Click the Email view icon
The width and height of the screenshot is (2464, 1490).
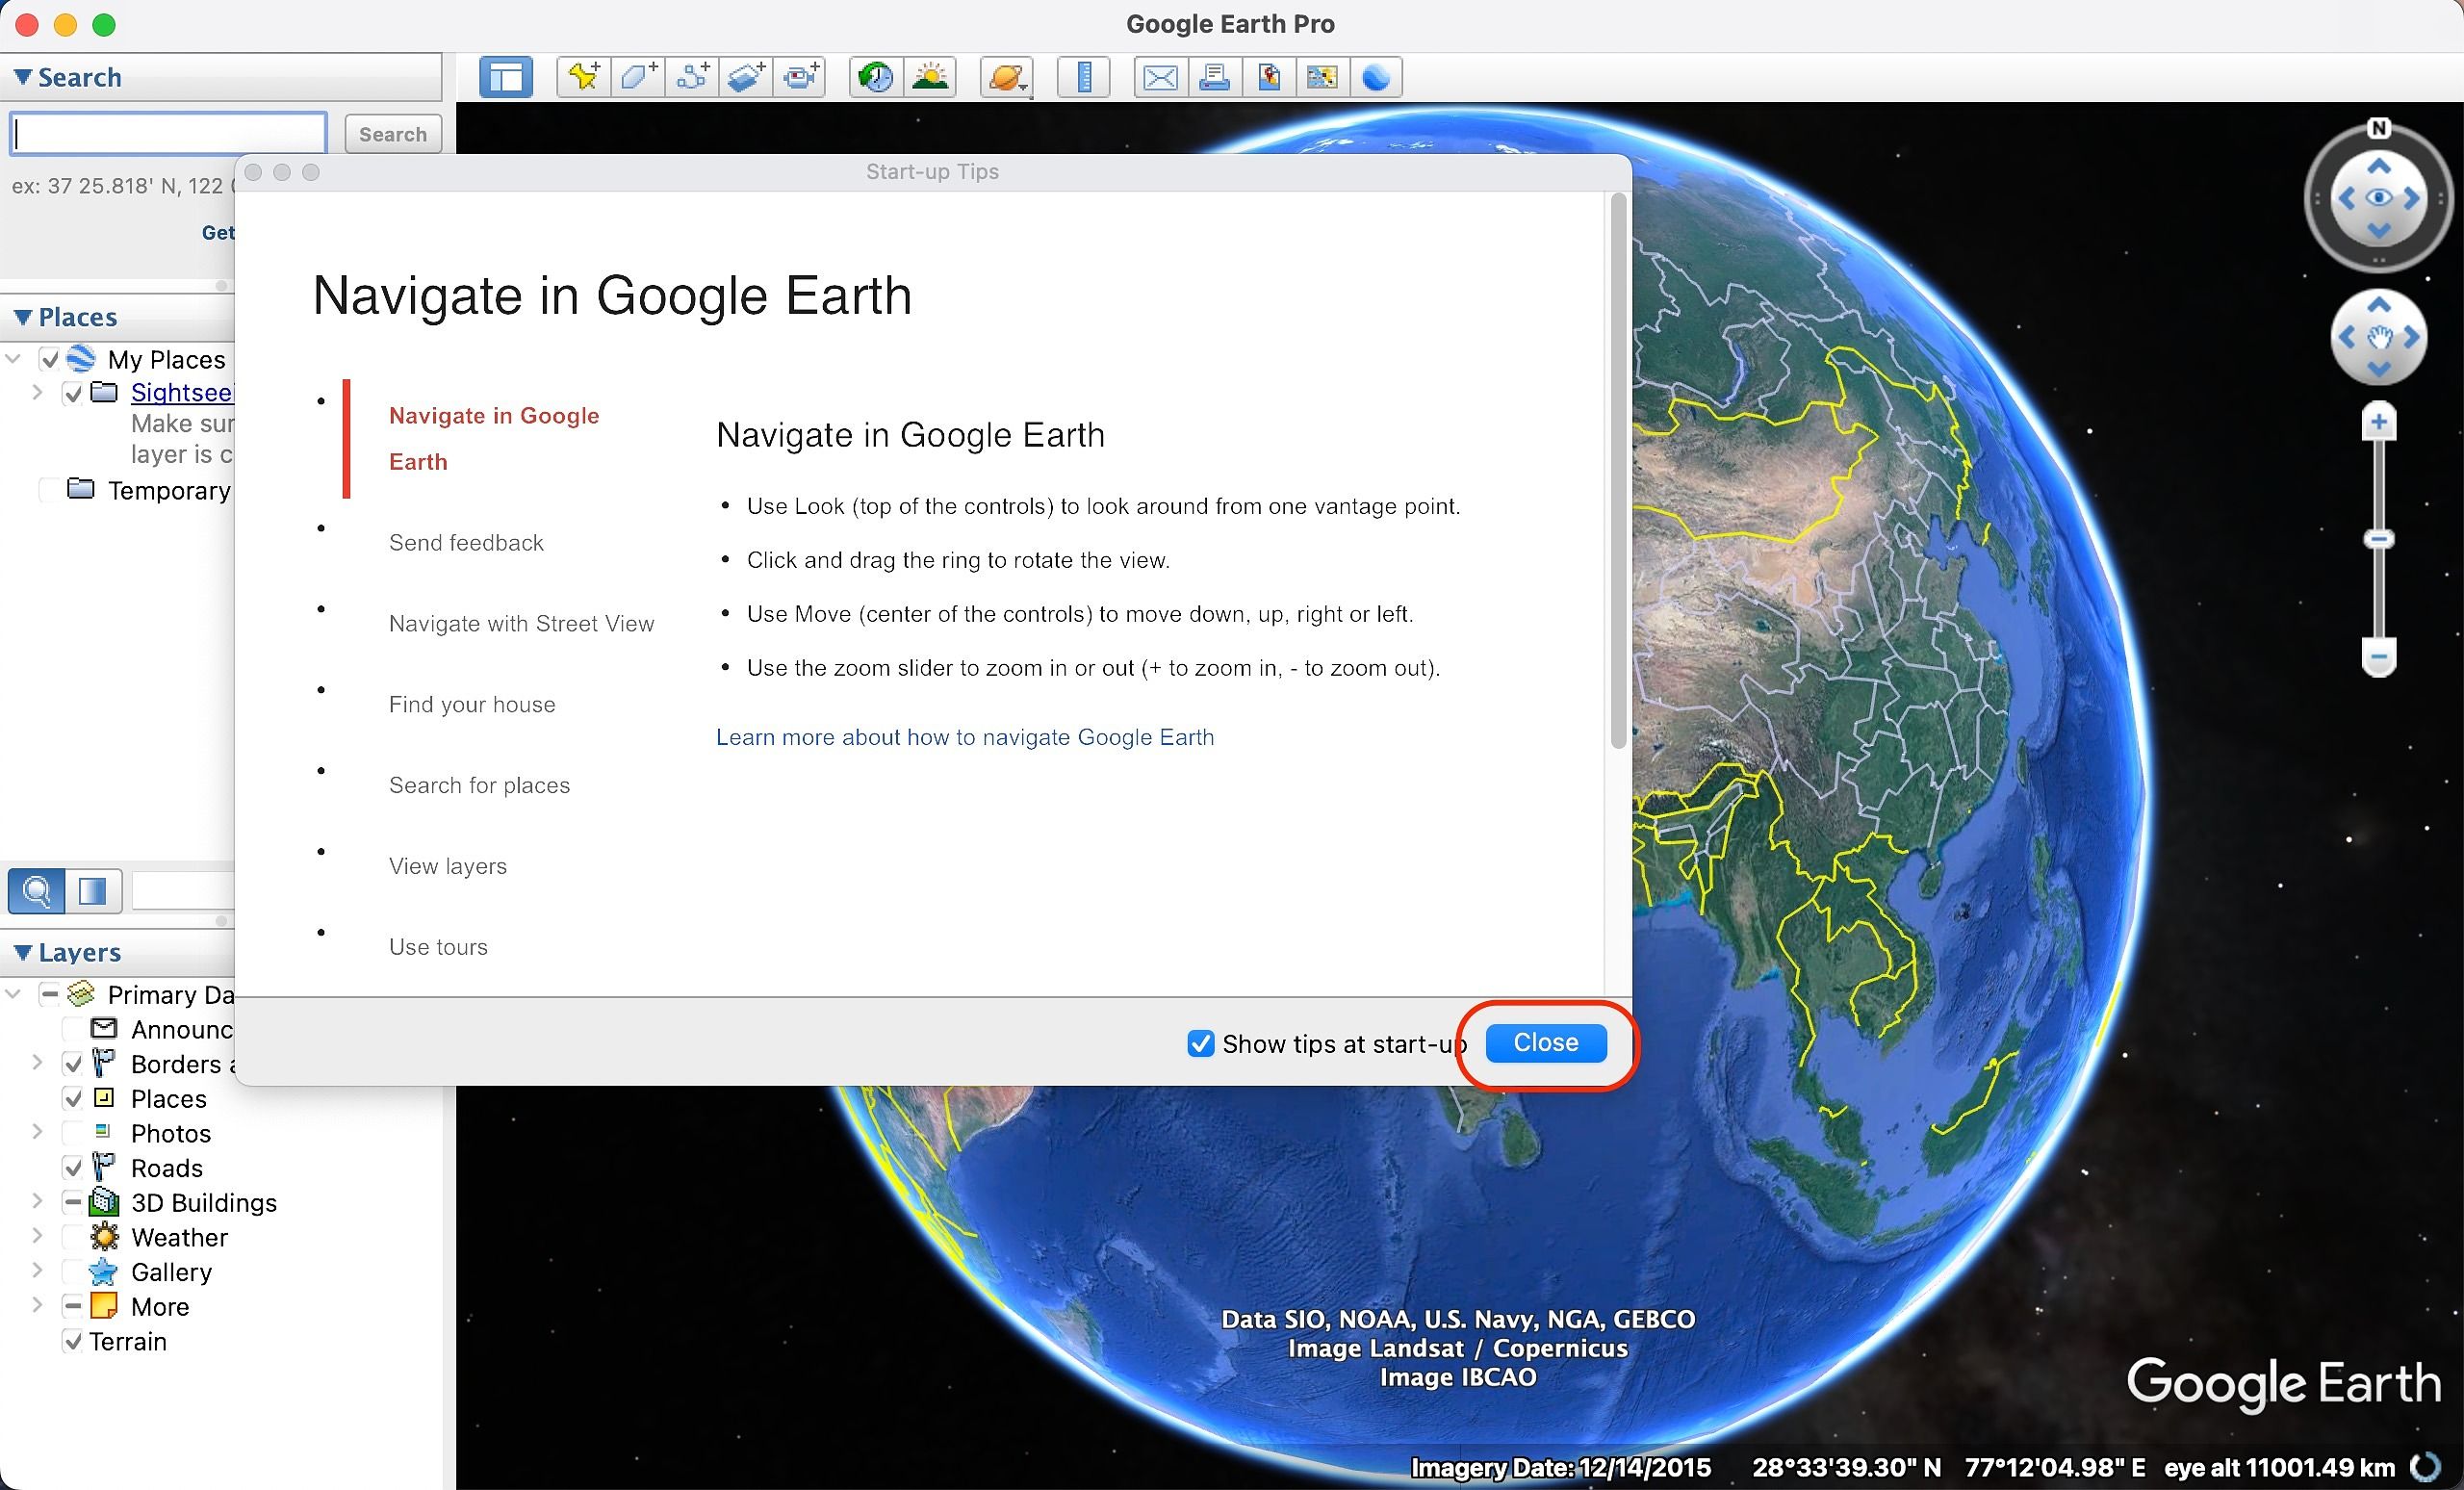pyautogui.click(x=1158, y=77)
